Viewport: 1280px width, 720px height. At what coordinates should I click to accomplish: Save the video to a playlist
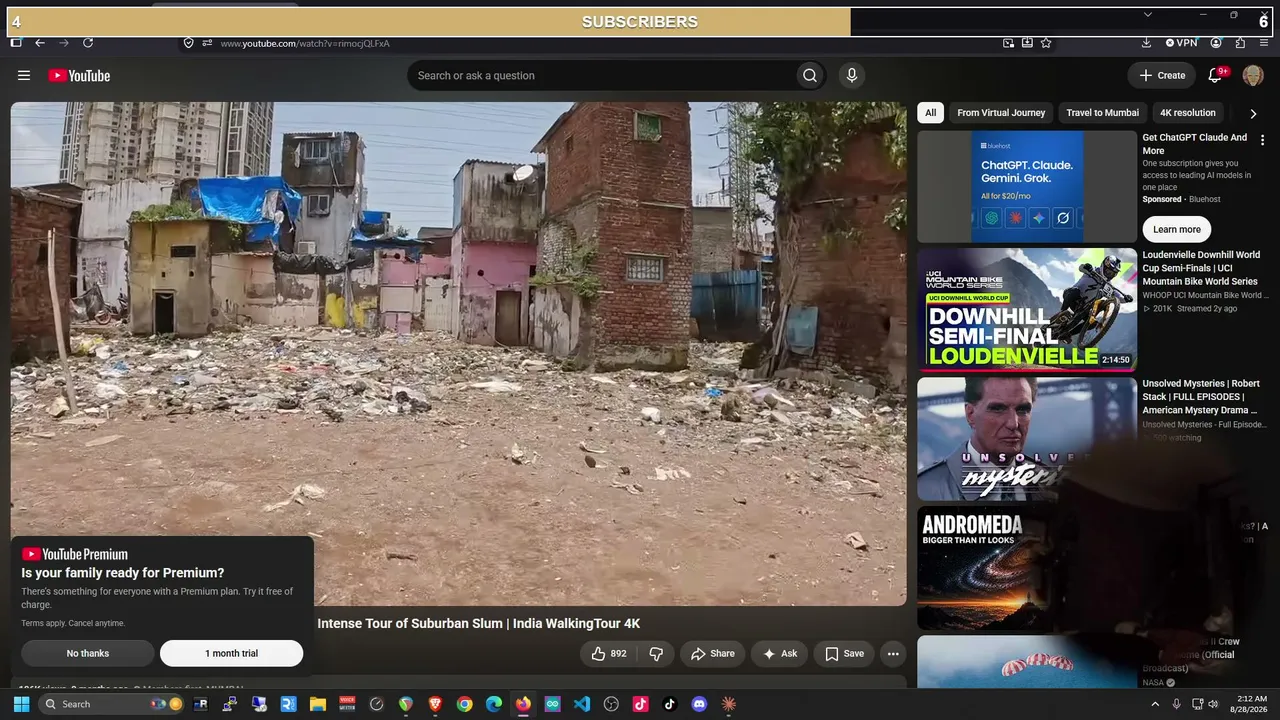(x=845, y=654)
